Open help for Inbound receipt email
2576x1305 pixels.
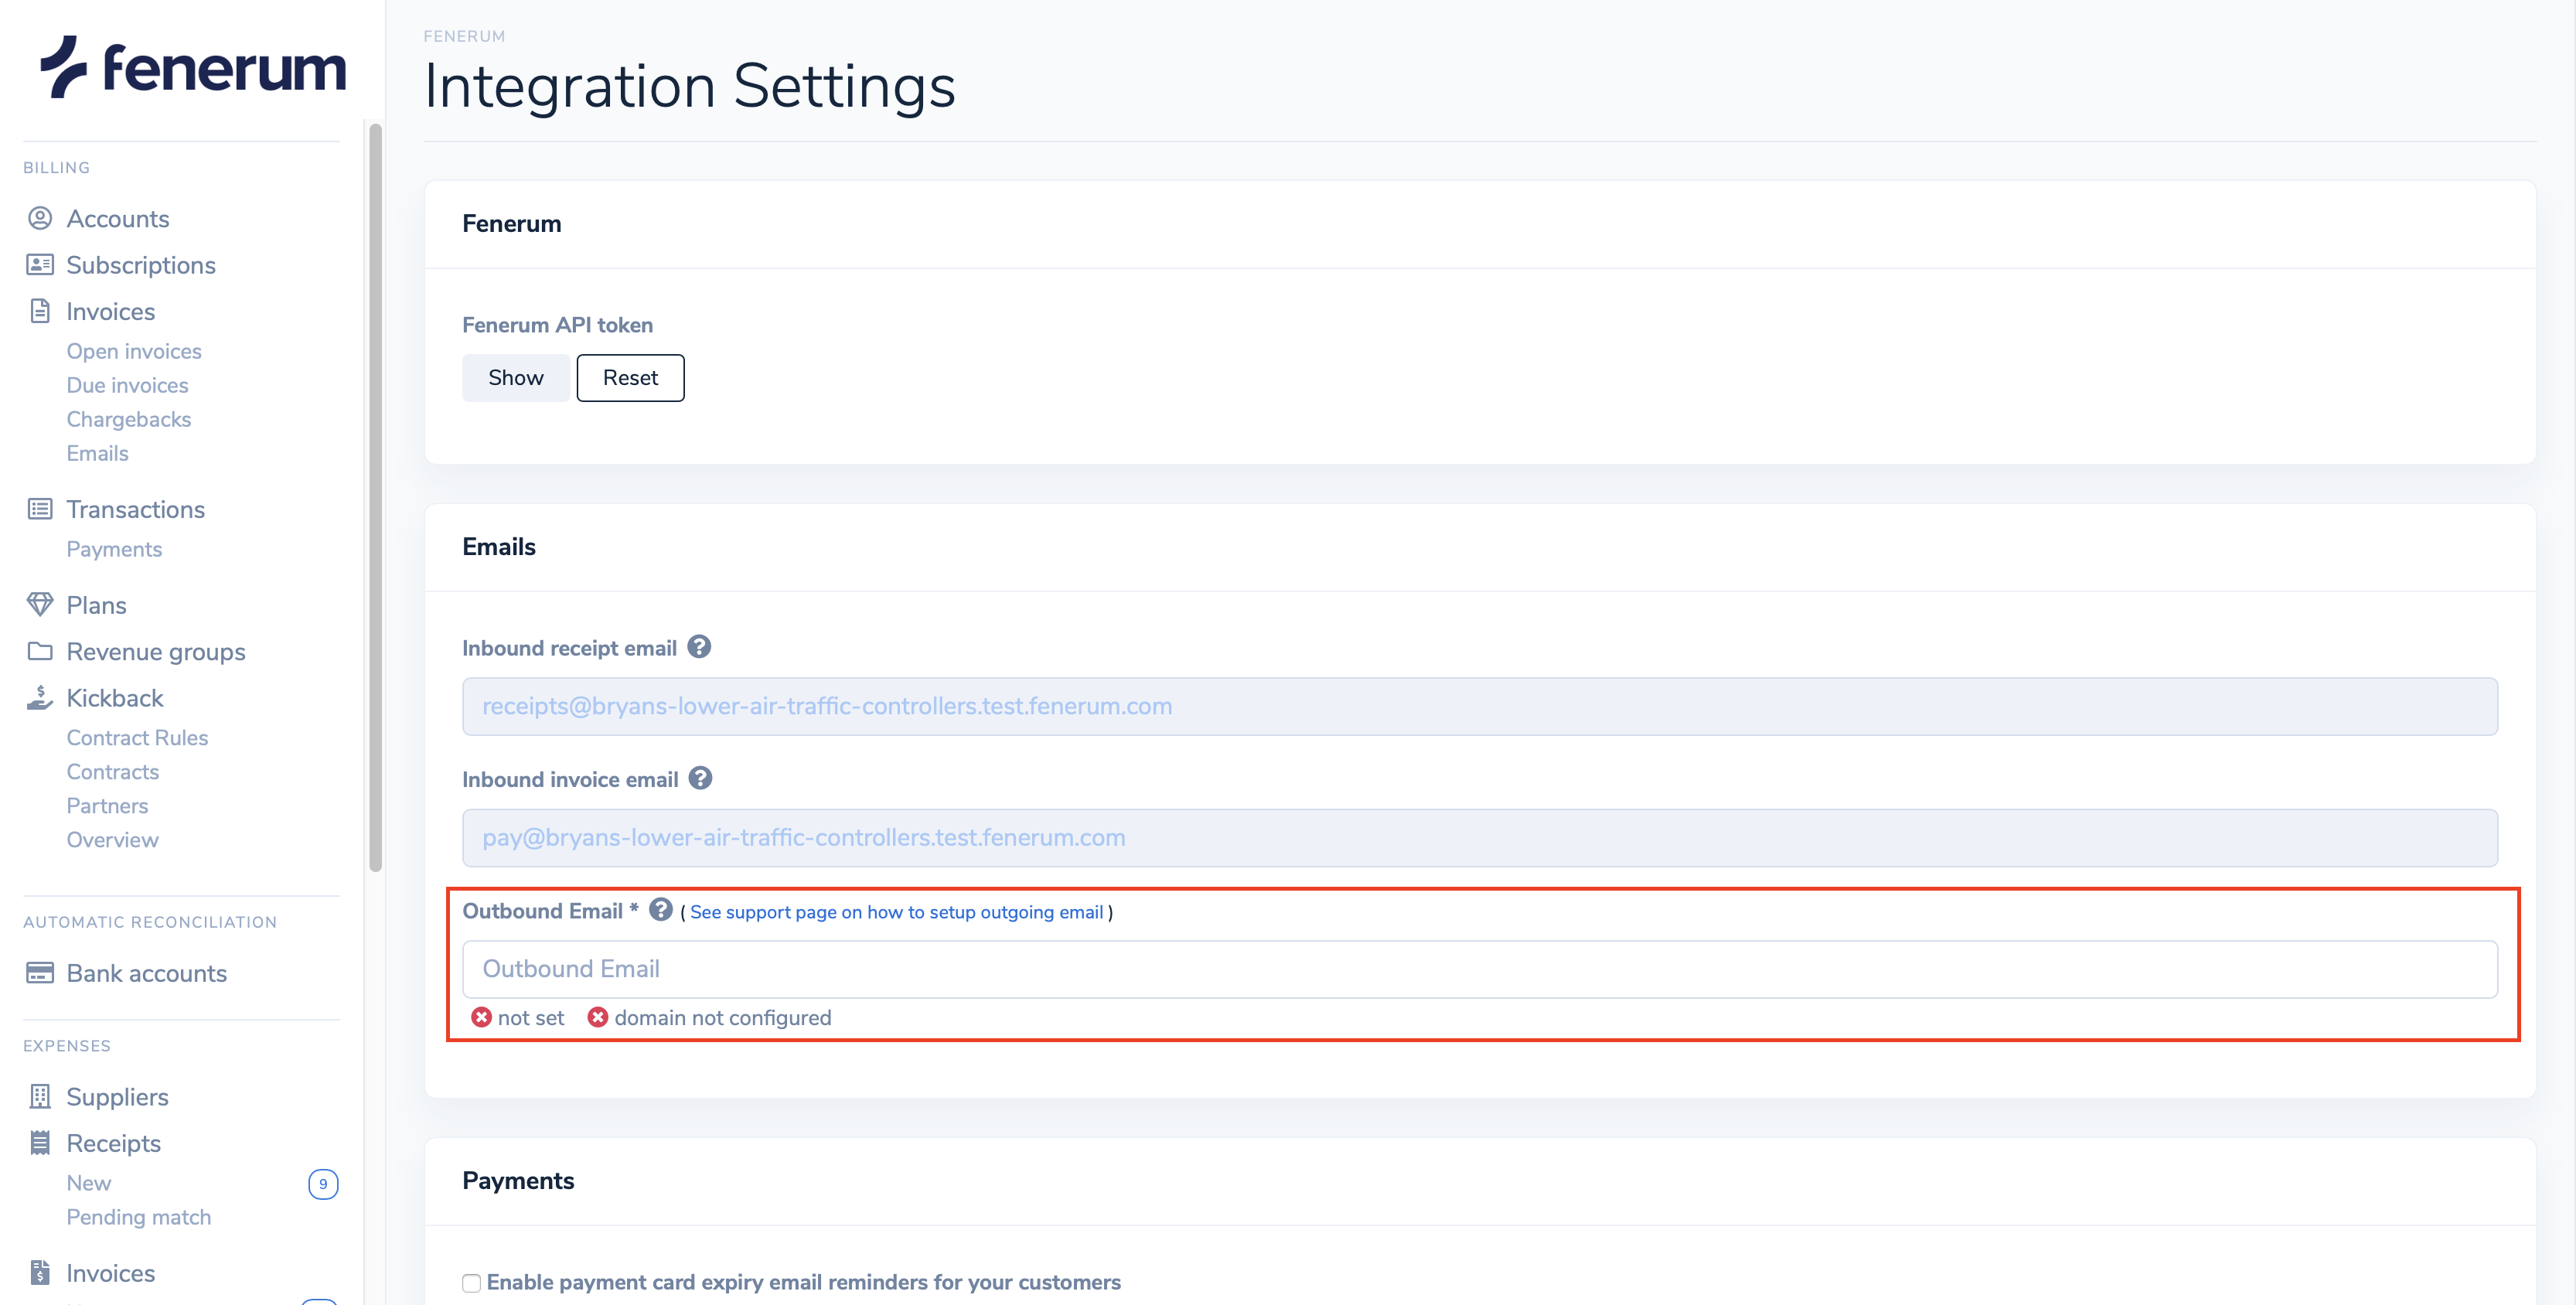coord(699,647)
